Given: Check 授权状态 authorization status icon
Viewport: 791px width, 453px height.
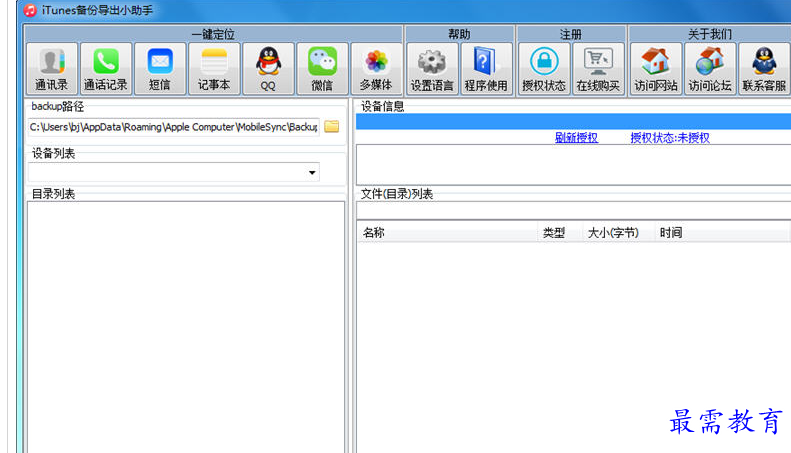Looking at the screenshot, I should tap(544, 69).
